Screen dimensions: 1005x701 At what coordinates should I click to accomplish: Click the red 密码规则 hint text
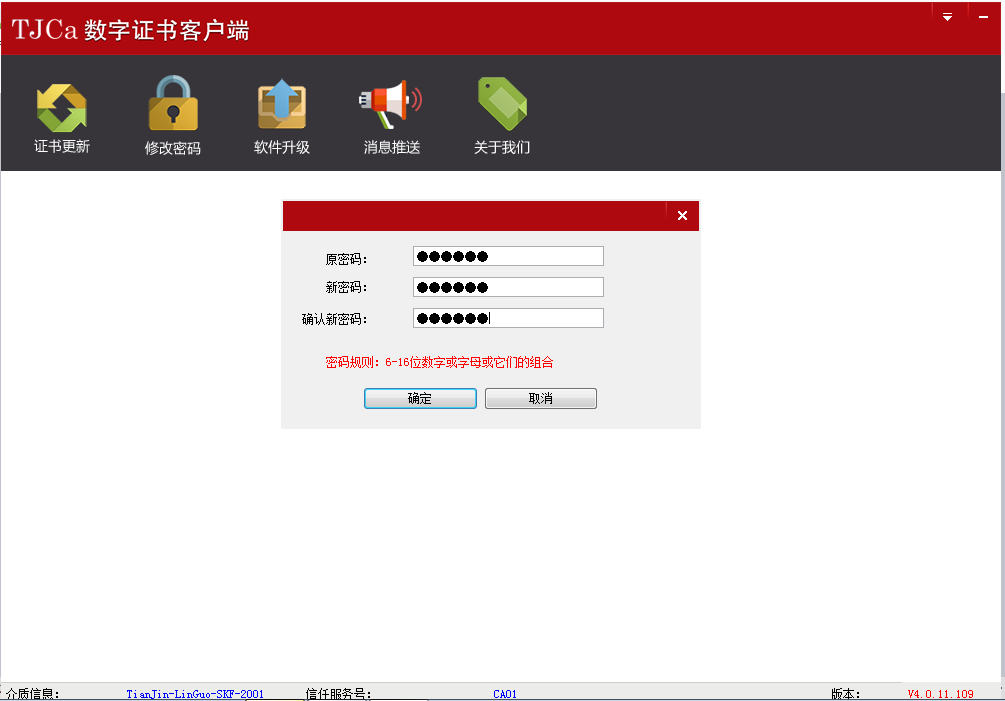click(x=439, y=362)
